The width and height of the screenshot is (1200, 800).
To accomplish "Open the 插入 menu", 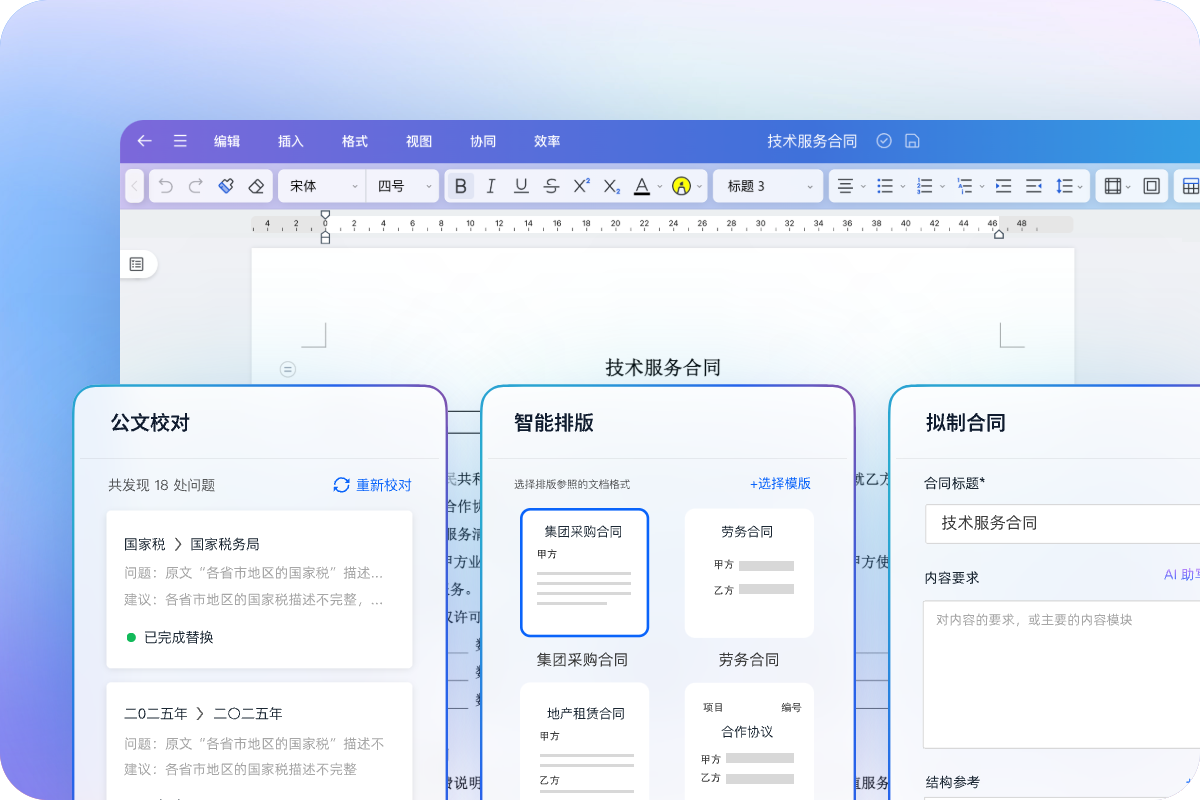I will coord(291,141).
